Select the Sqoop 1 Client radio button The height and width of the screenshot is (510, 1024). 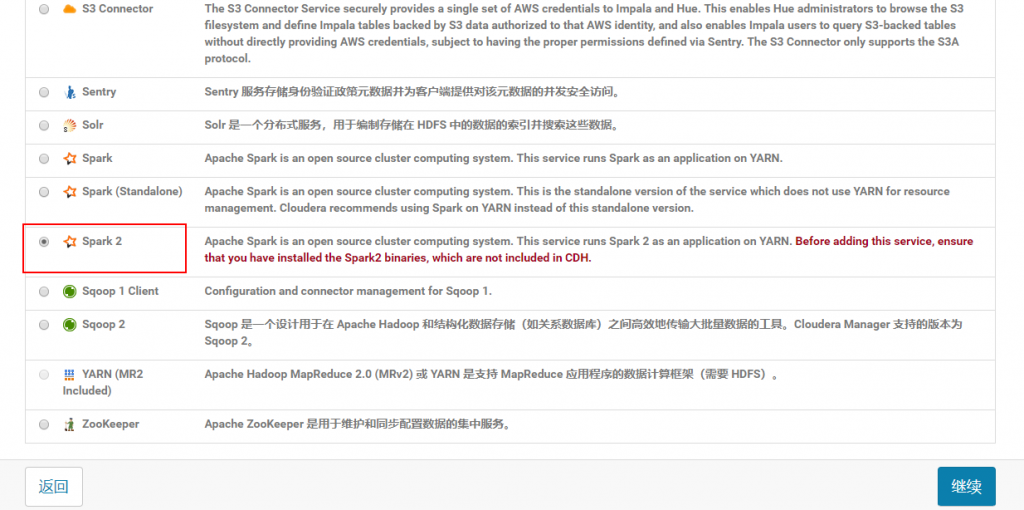[x=44, y=291]
